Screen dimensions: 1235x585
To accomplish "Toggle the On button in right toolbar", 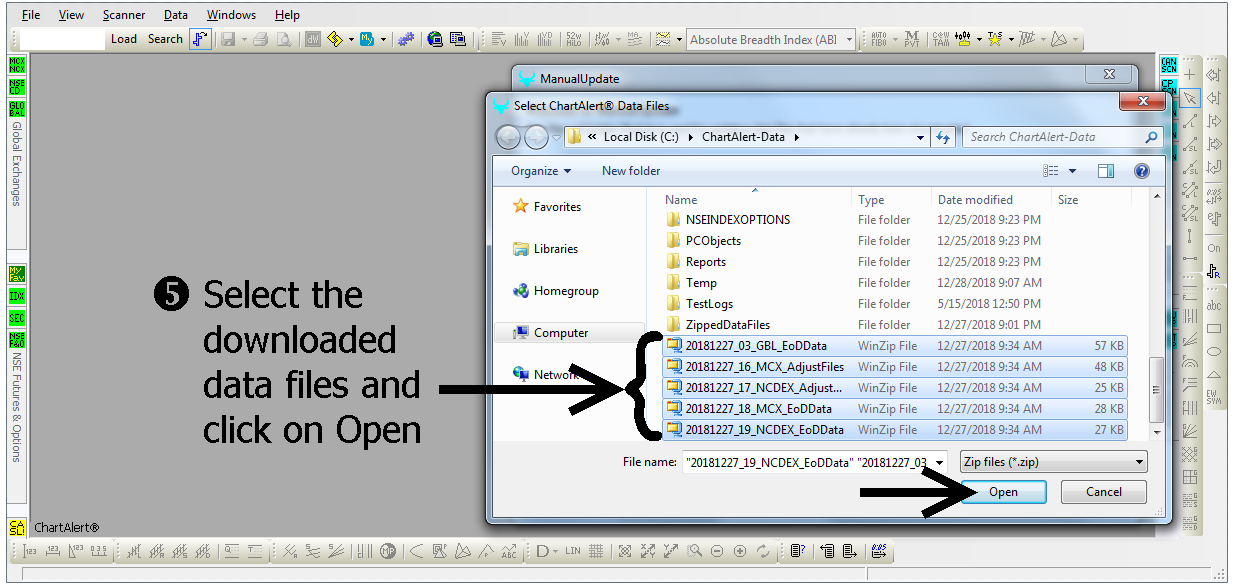I will (x=1214, y=248).
